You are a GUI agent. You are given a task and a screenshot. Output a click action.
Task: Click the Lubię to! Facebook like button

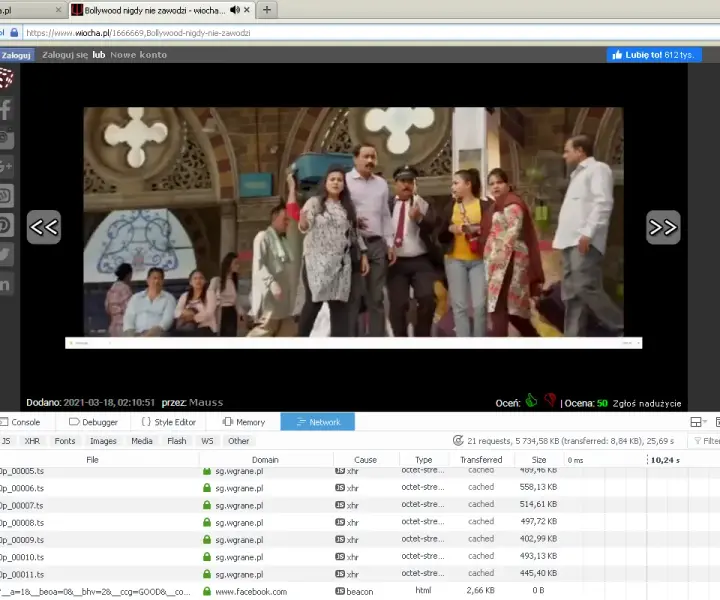point(654,55)
